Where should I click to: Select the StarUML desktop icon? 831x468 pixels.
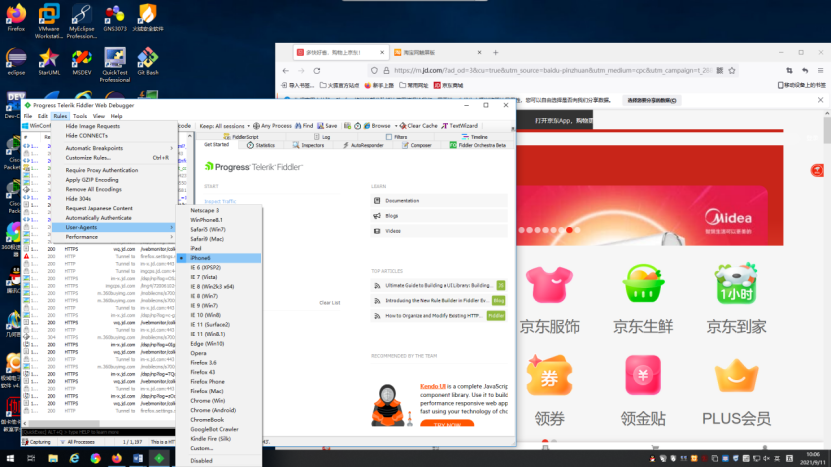[x=49, y=61]
